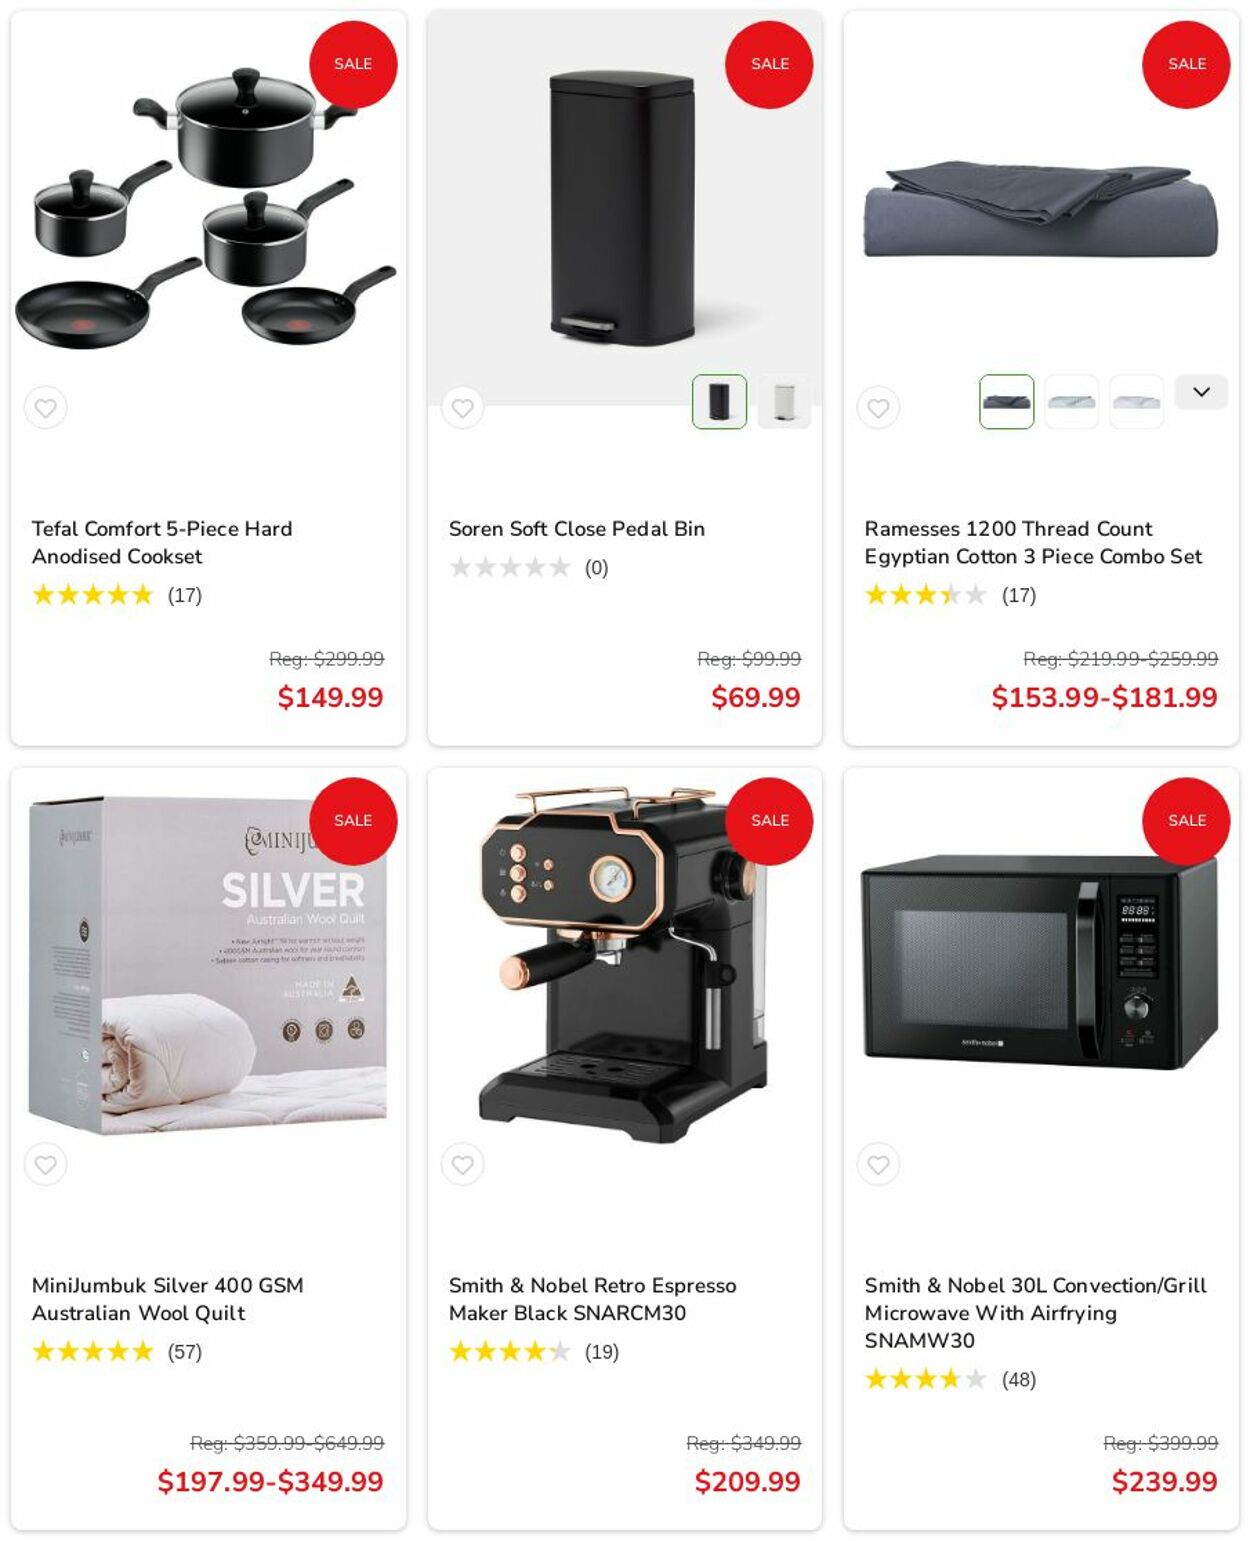
Task: Favorite the Soren Pedal Bin heart icon
Action: (x=462, y=408)
